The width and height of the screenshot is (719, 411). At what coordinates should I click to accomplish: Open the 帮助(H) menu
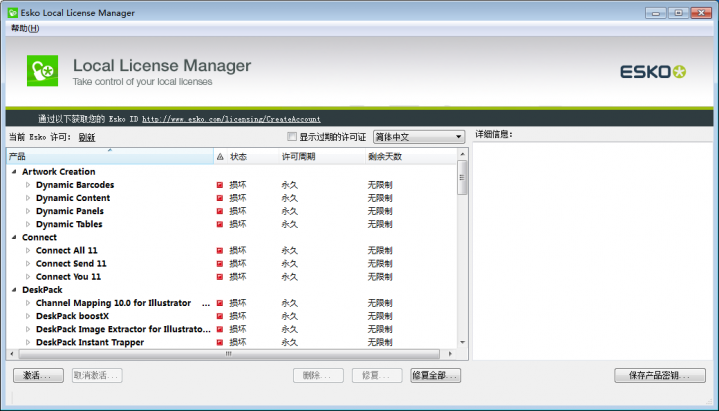click(25, 28)
